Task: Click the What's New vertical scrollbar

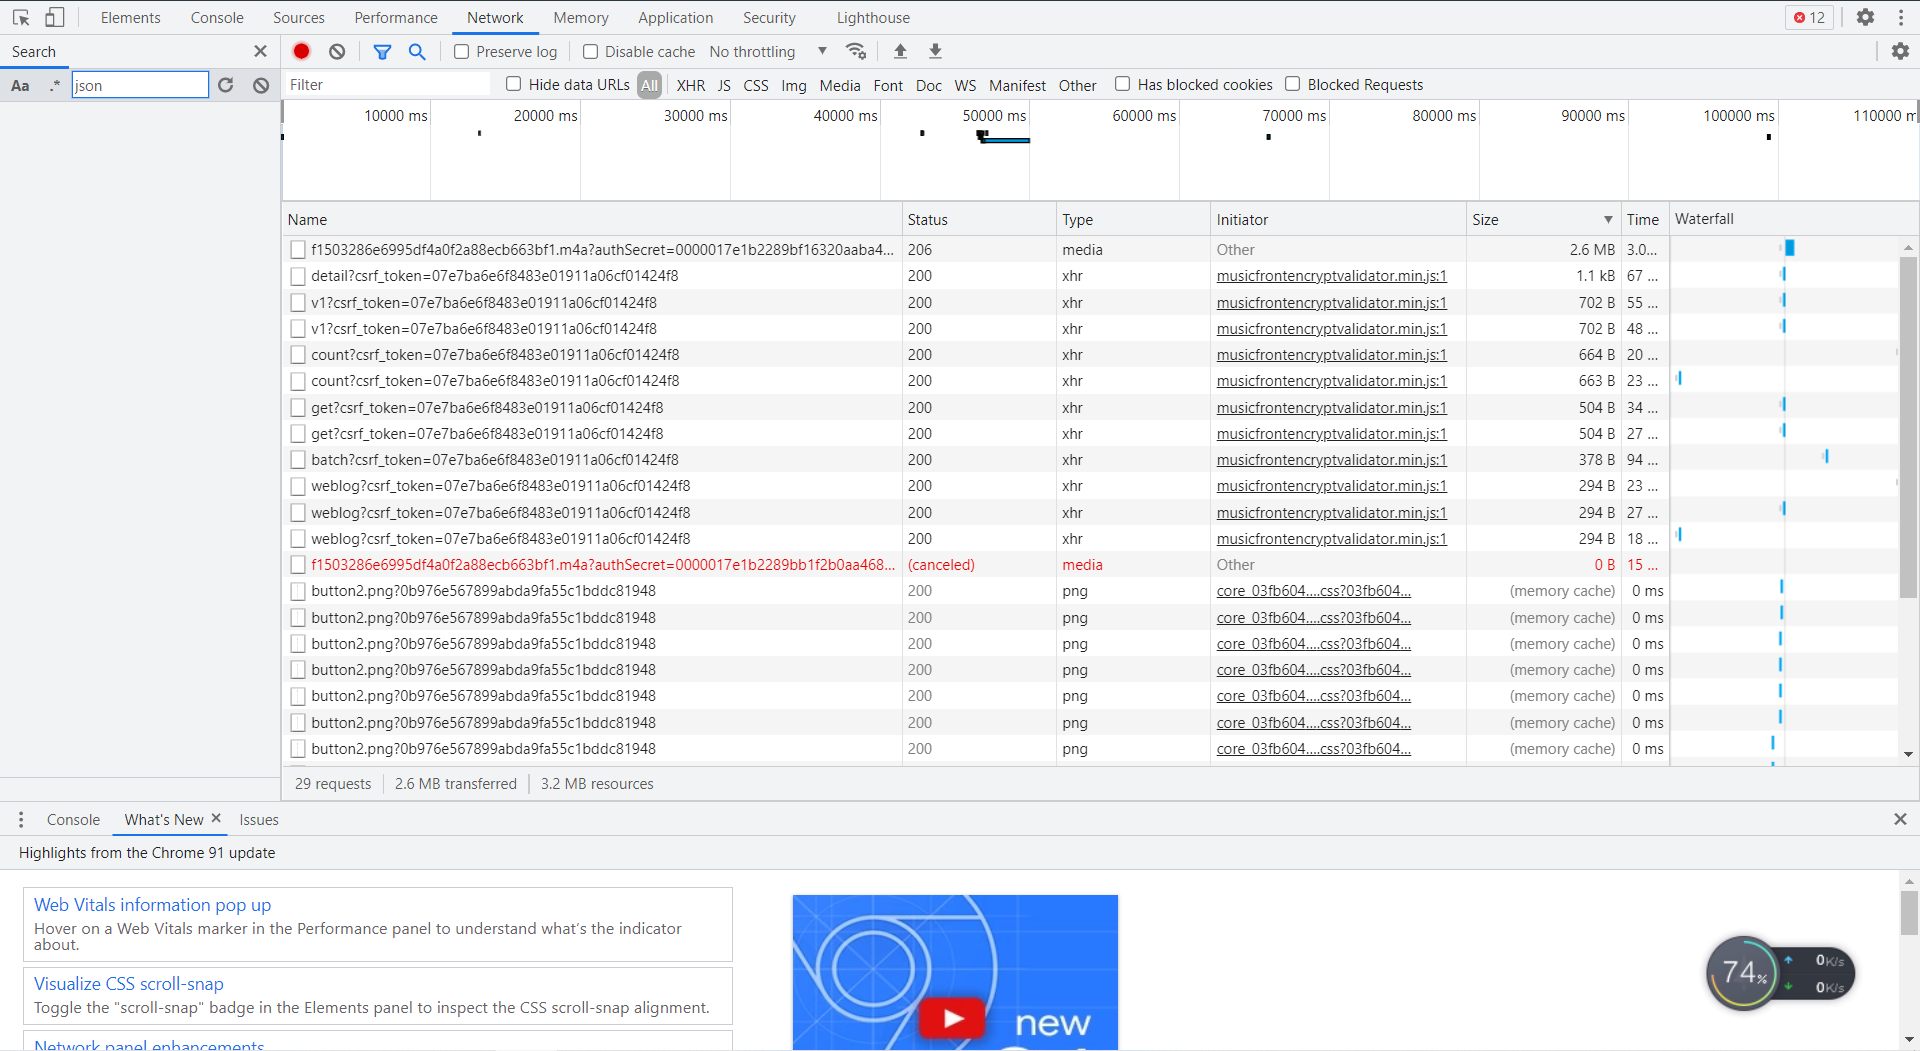Action: (1909, 913)
